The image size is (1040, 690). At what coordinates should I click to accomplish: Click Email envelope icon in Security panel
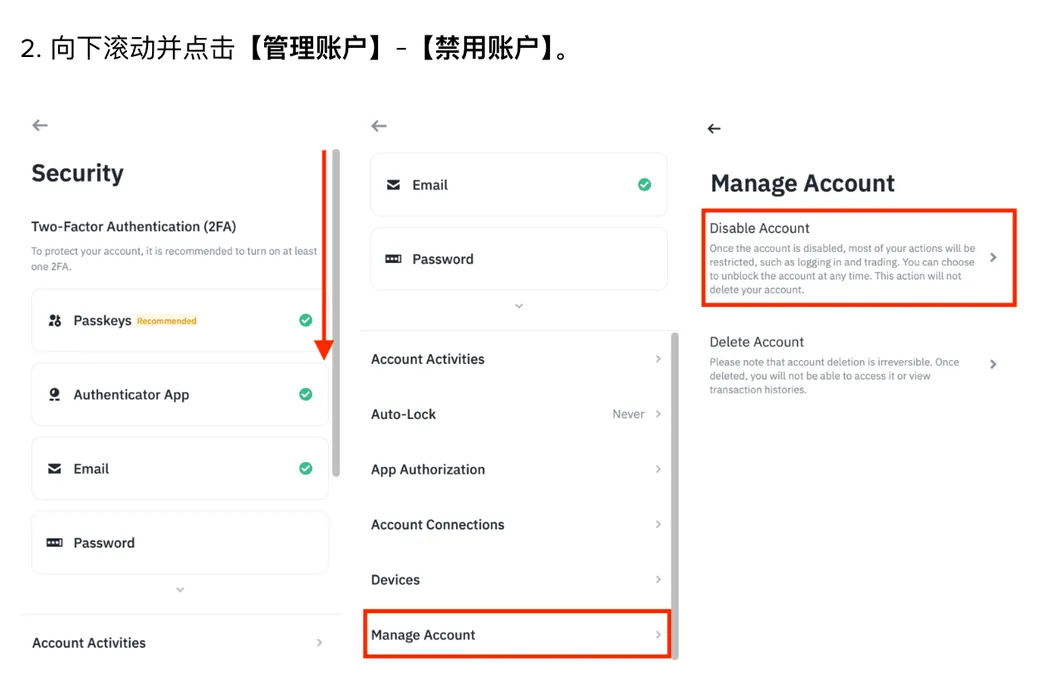coord(54,469)
